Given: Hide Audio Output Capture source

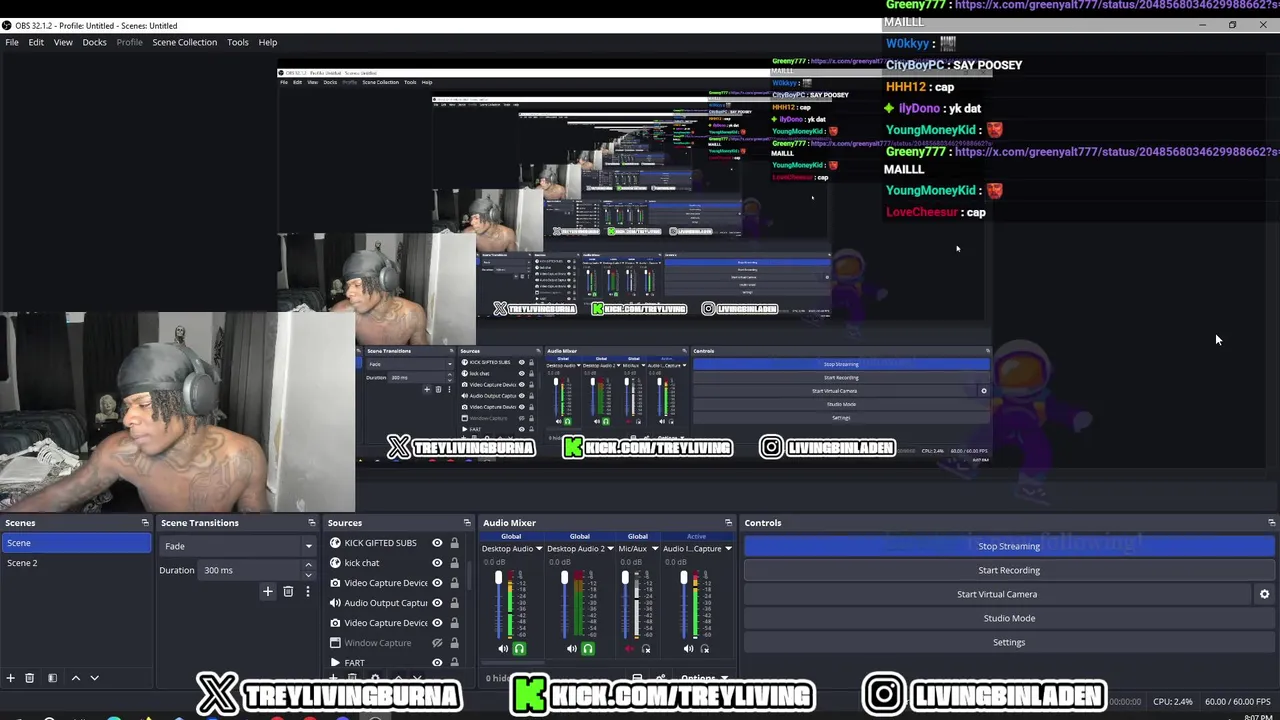Looking at the screenshot, I should coord(437,603).
